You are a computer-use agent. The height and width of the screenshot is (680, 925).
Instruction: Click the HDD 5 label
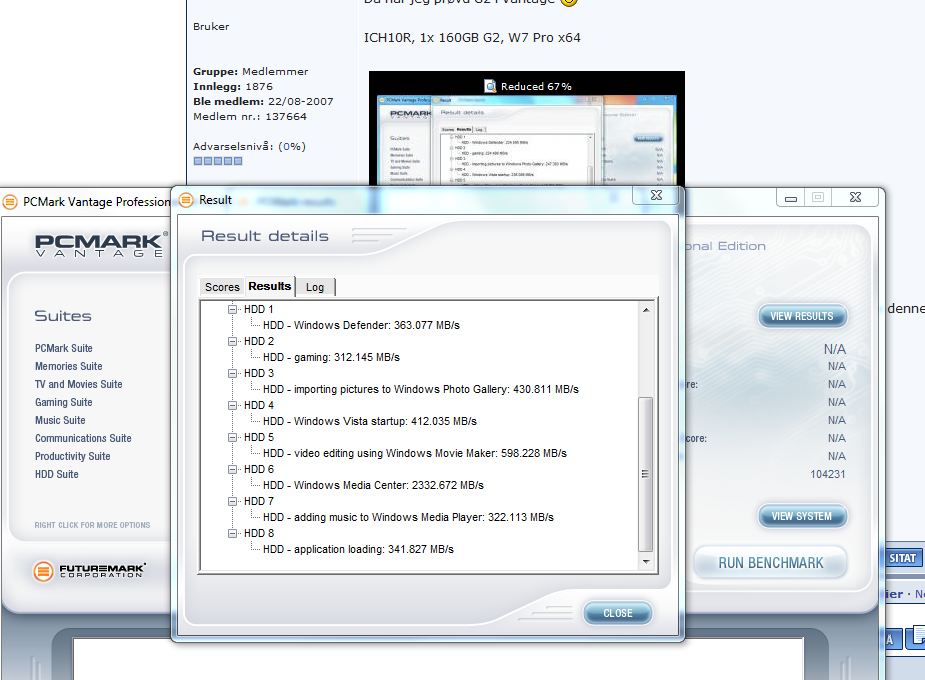click(258, 437)
